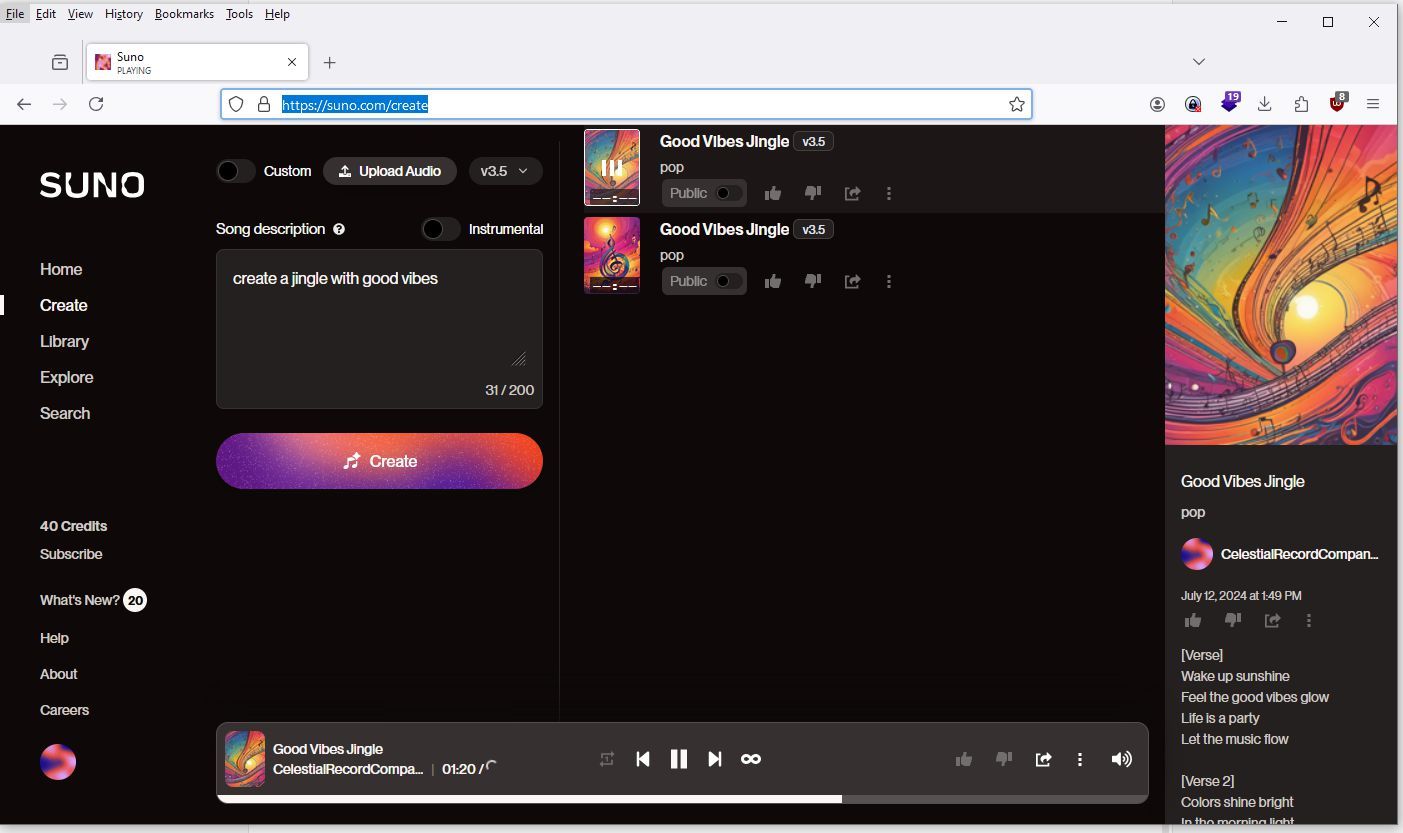This screenshot has height=833, width=1403.
Task: Close the Suno tab
Action: tap(292, 62)
